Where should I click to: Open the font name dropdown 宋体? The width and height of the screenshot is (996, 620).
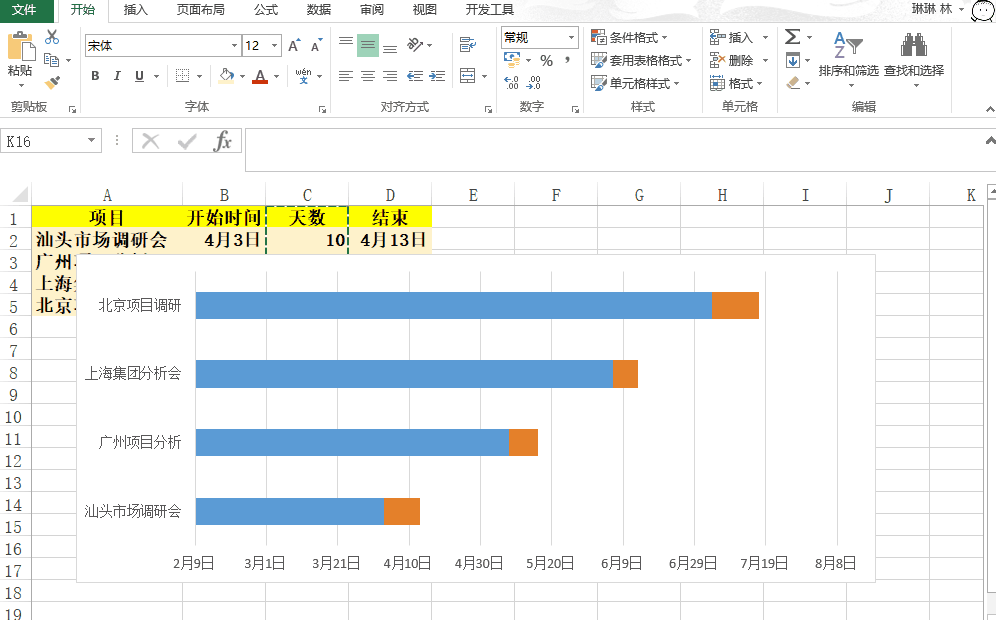click(x=234, y=46)
